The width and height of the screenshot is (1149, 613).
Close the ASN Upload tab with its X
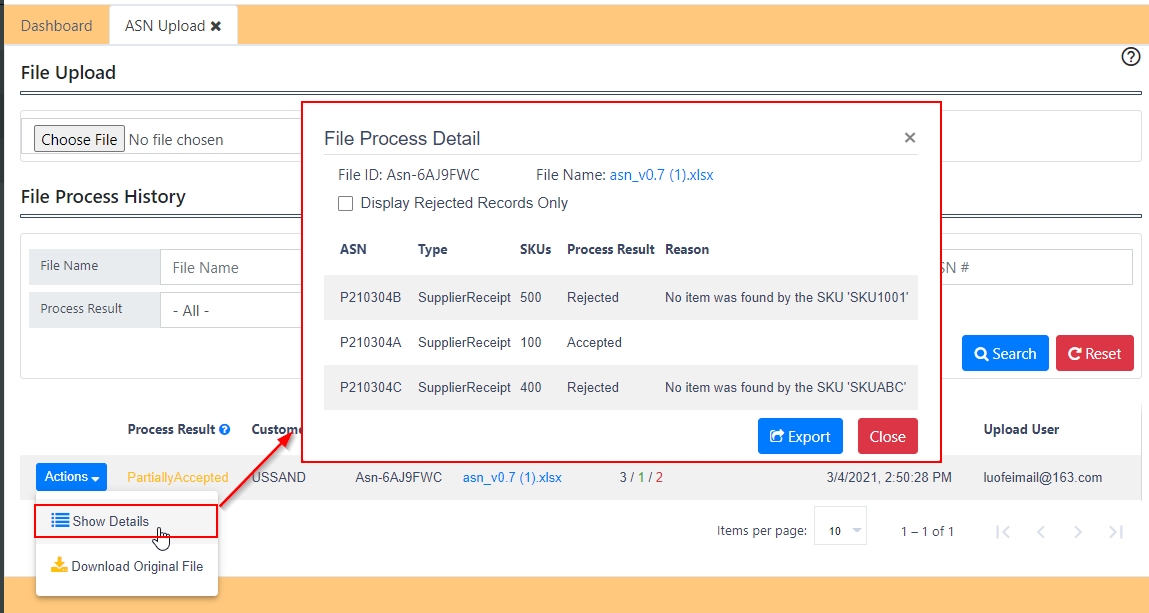point(218,27)
